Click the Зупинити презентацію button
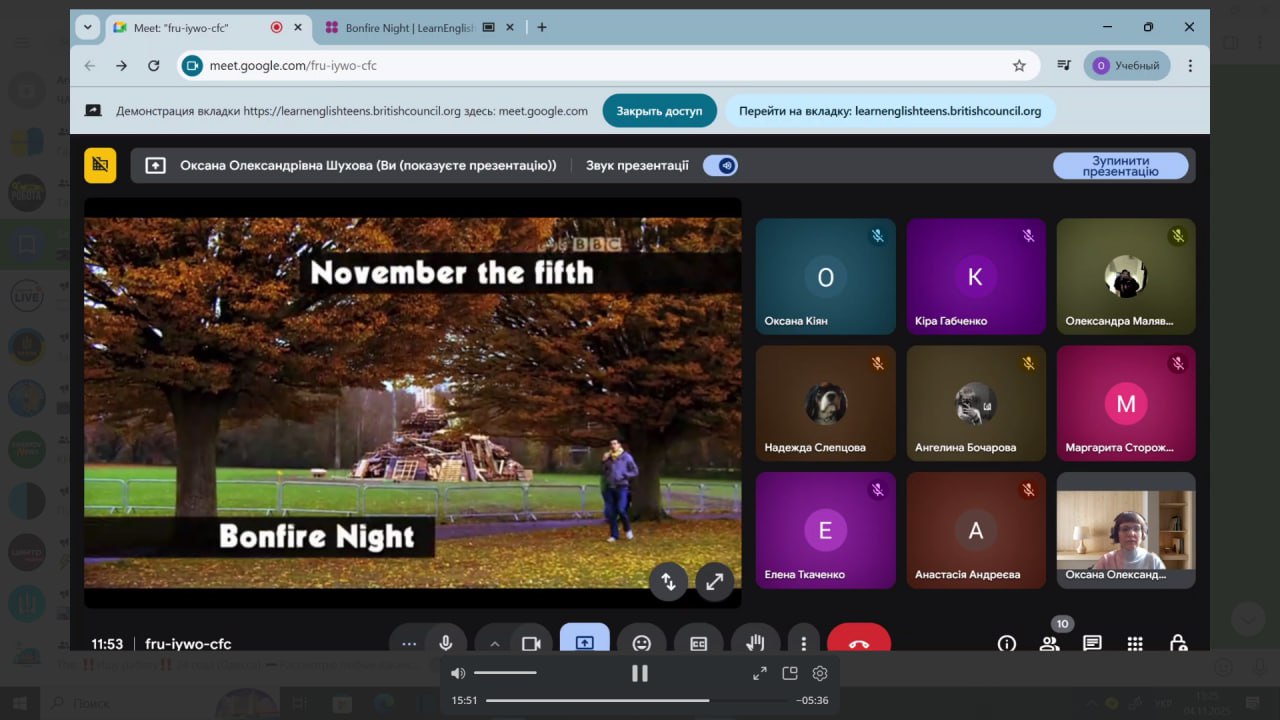1280x720 pixels. (1120, 166)
